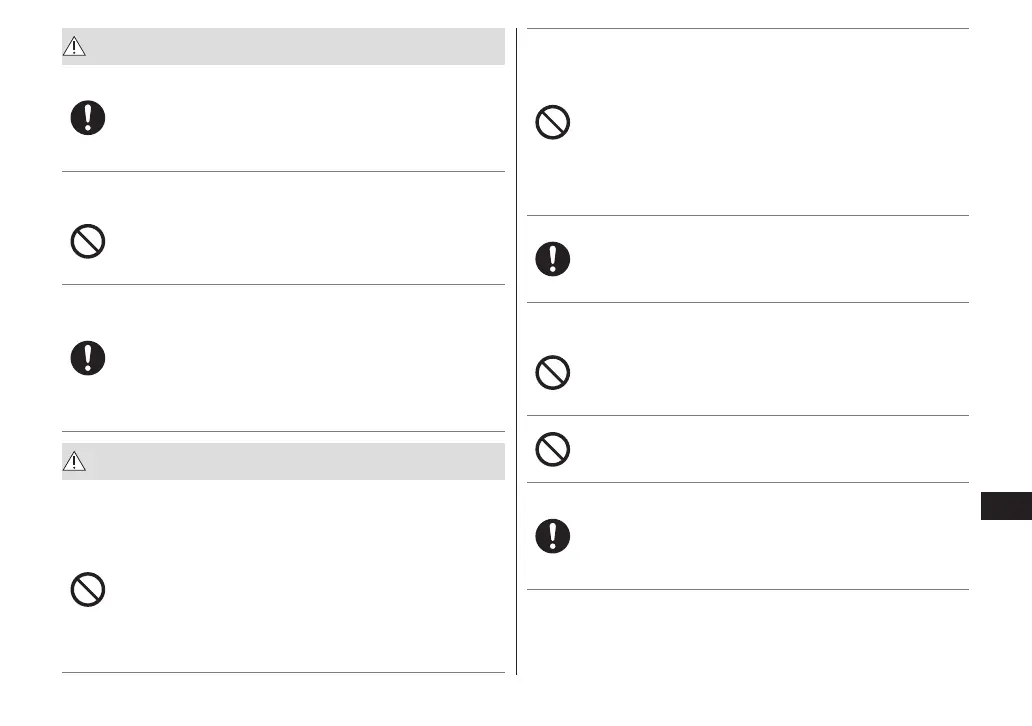Click the third prohibition icon in the right column

coord(553,450)
